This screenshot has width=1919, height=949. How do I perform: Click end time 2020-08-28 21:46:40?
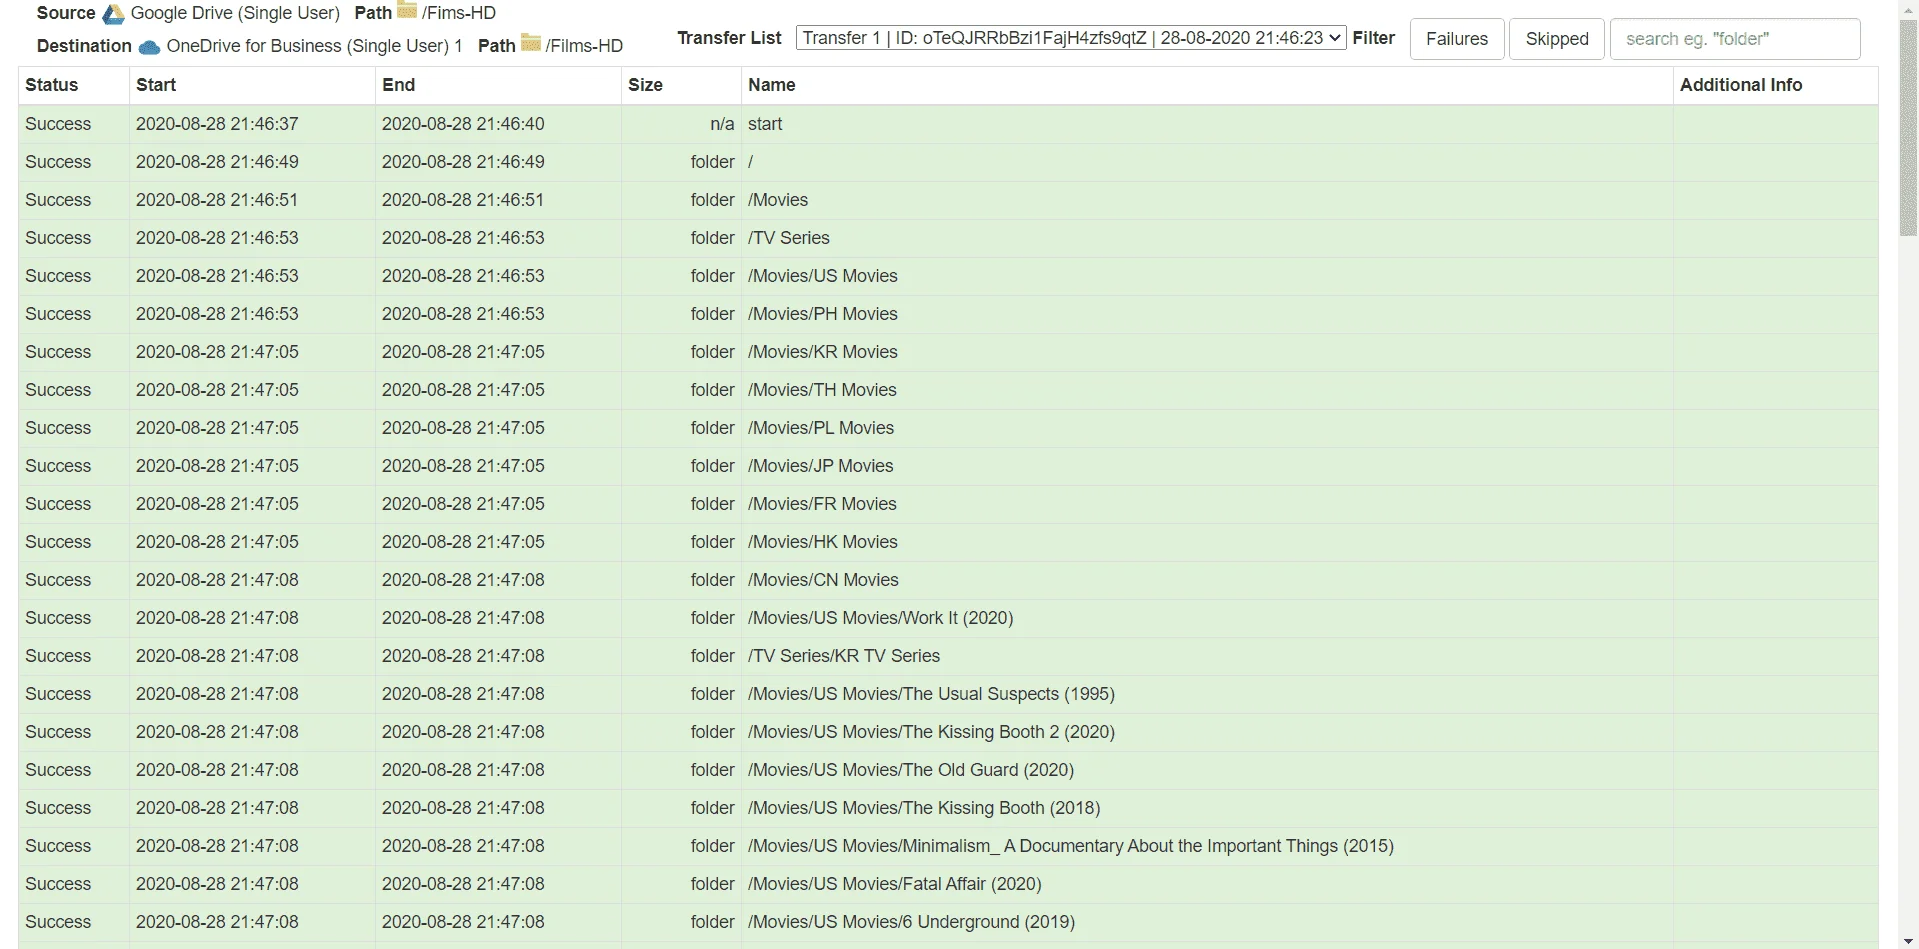tap(463, 124)
